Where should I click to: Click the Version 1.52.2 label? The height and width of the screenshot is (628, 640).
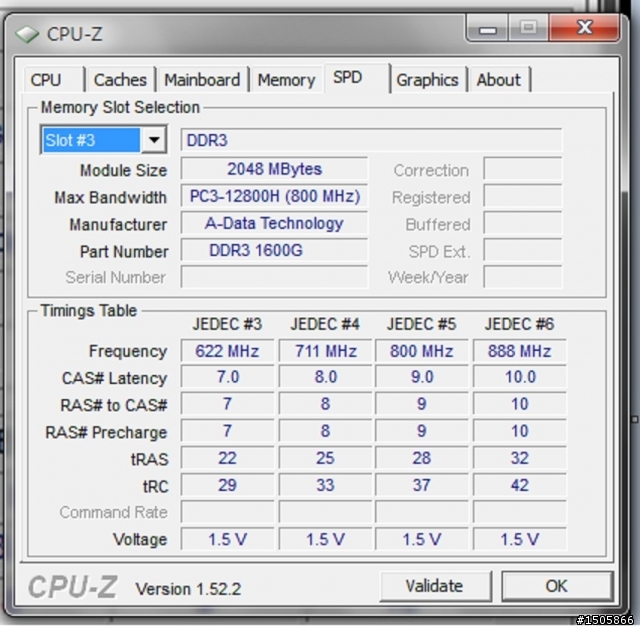(x=188, y=589)
